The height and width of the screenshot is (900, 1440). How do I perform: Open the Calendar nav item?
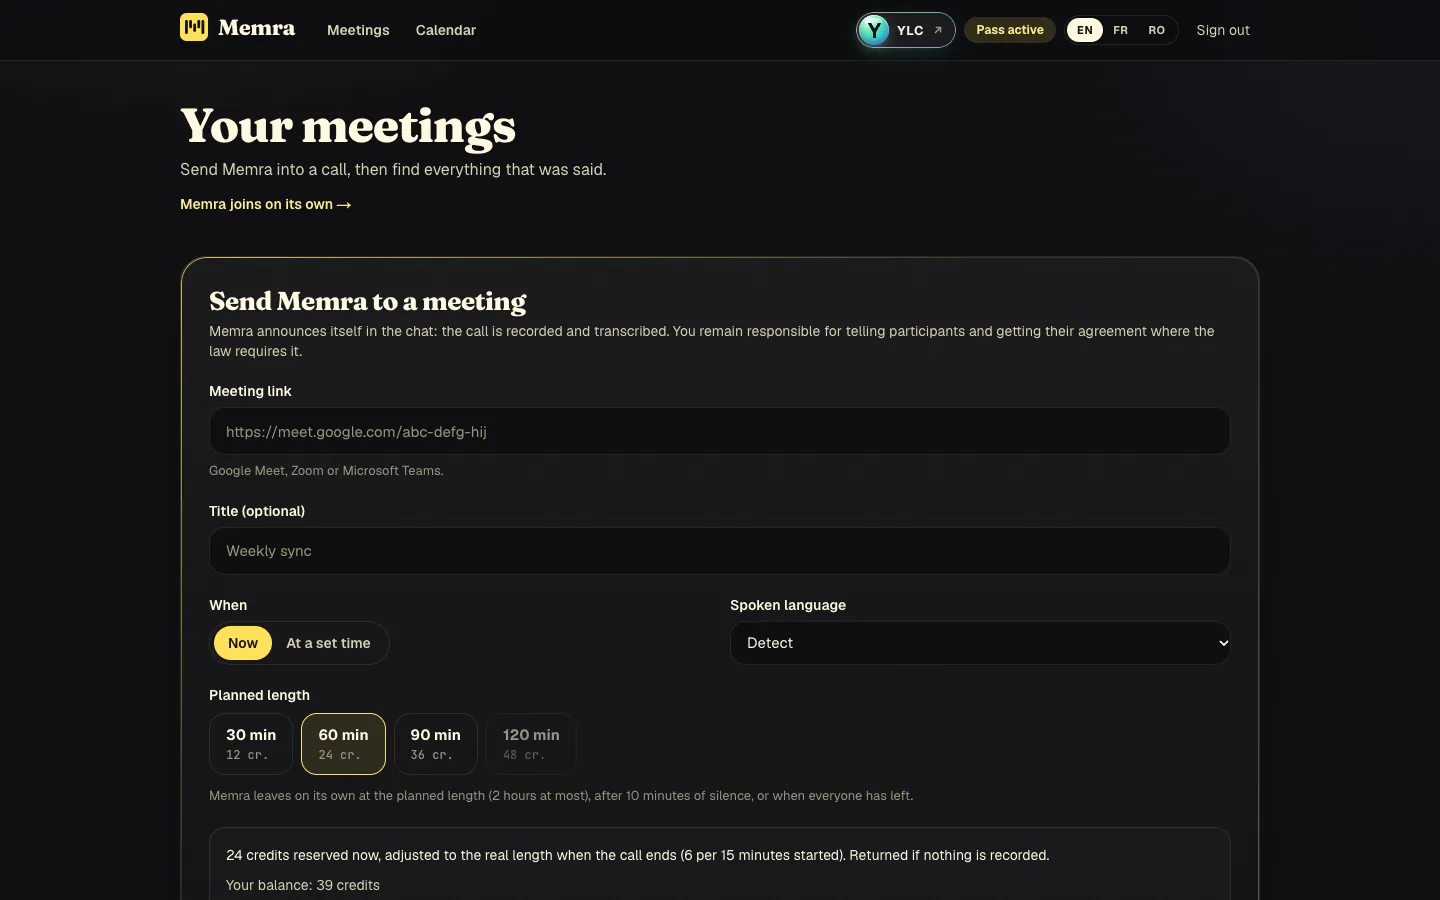click(446, 30)
